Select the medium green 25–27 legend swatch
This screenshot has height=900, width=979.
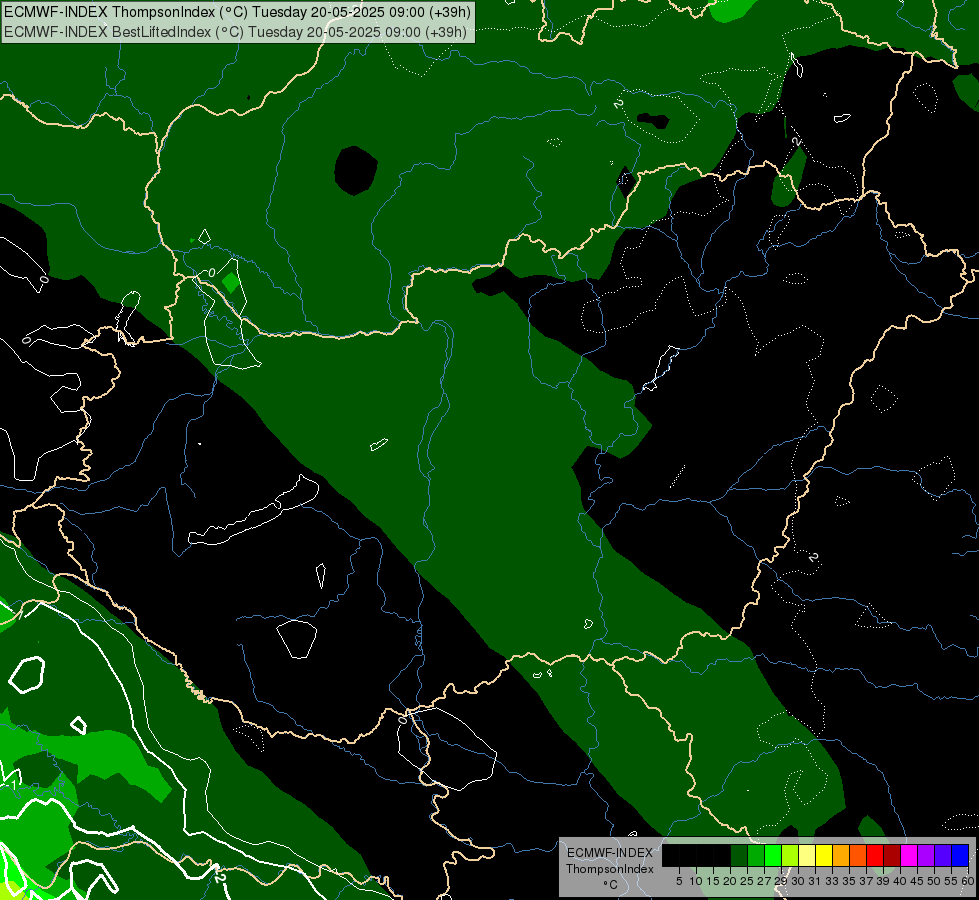(755, 855)
